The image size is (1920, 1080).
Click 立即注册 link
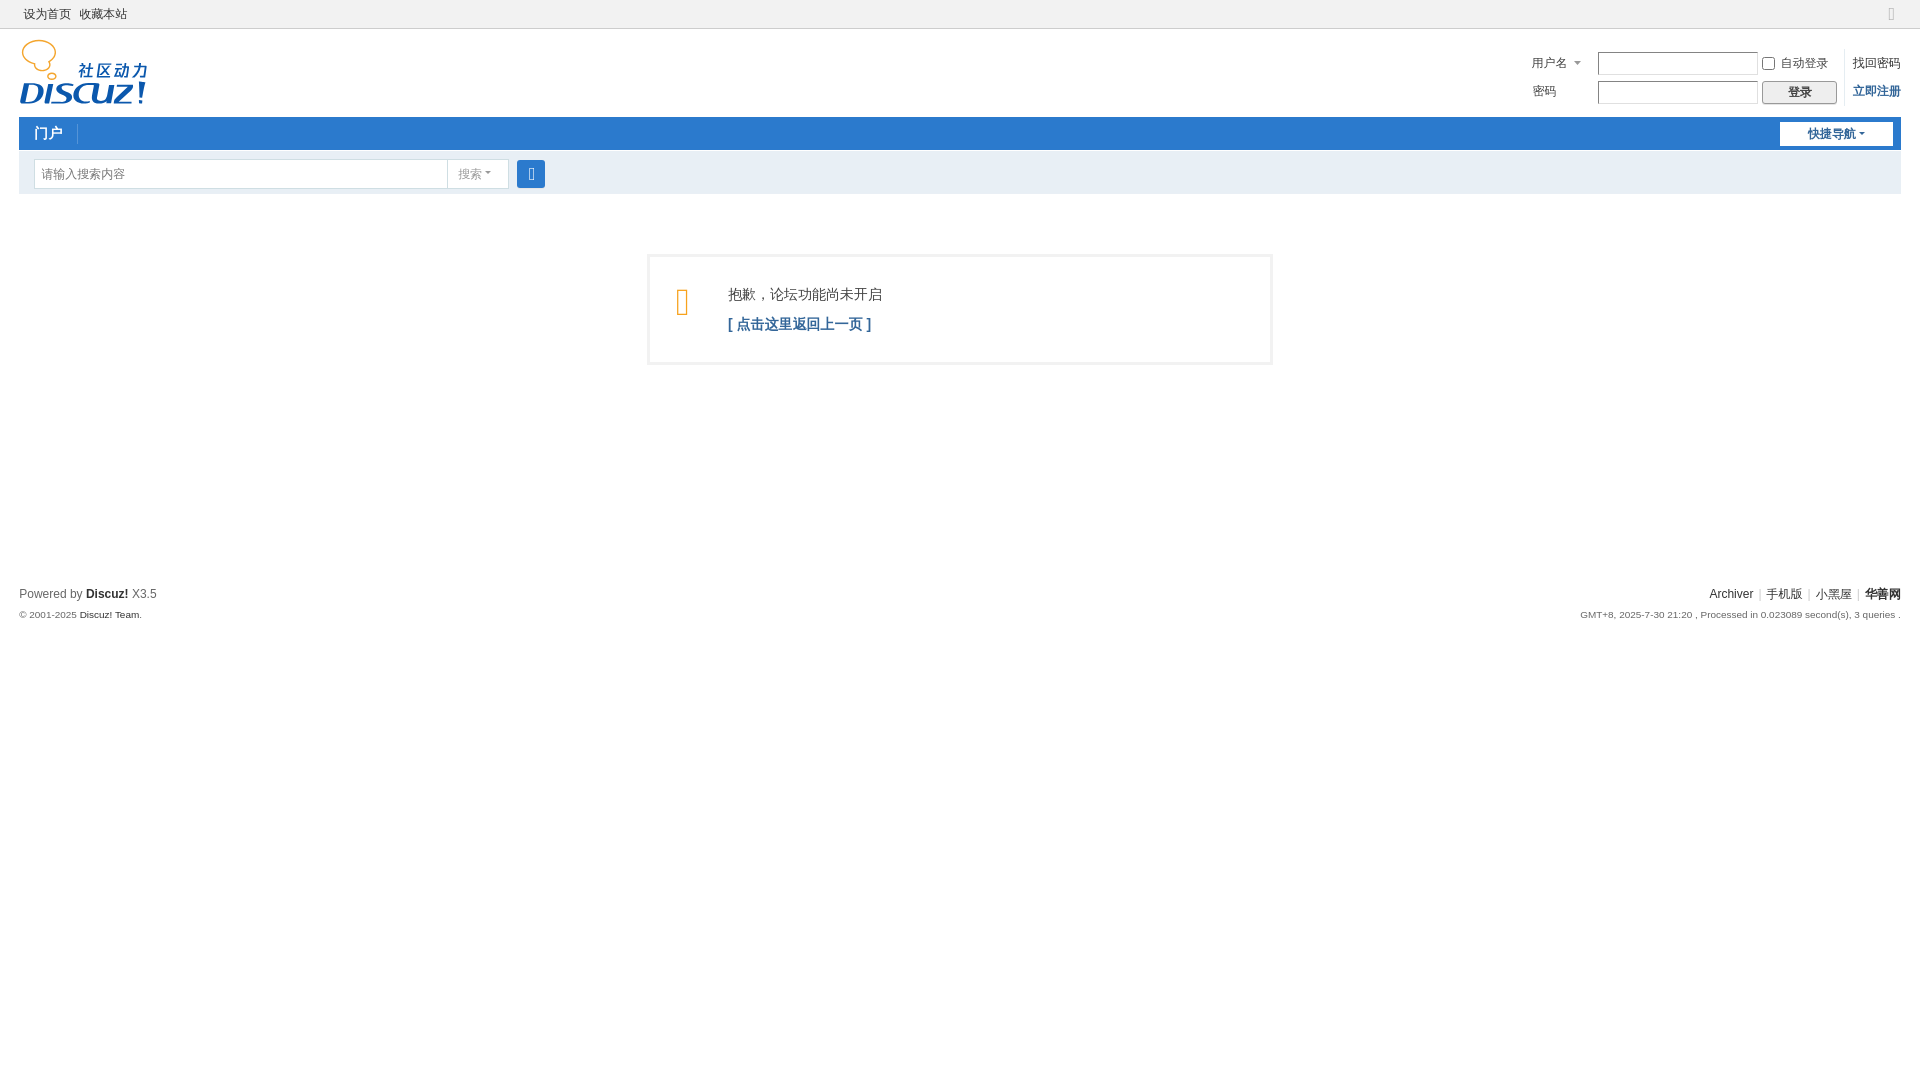1876,91
